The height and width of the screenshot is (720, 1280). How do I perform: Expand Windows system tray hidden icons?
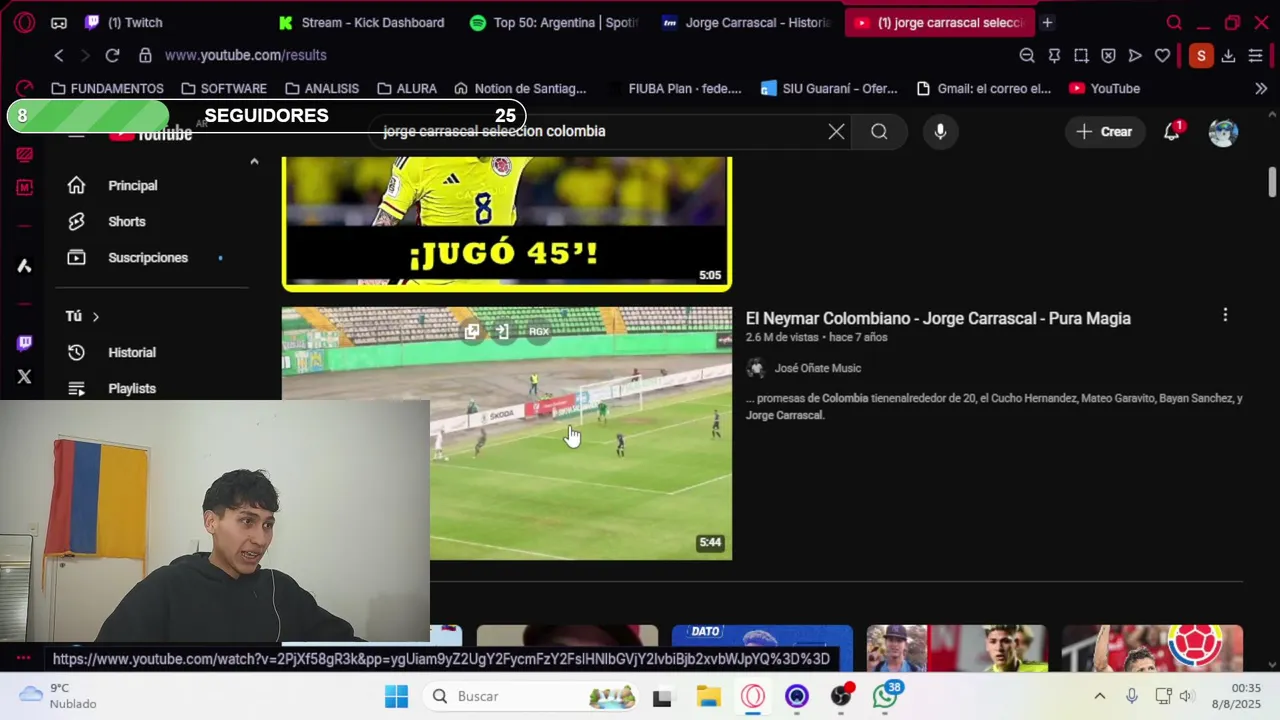tap(1100, 696)
